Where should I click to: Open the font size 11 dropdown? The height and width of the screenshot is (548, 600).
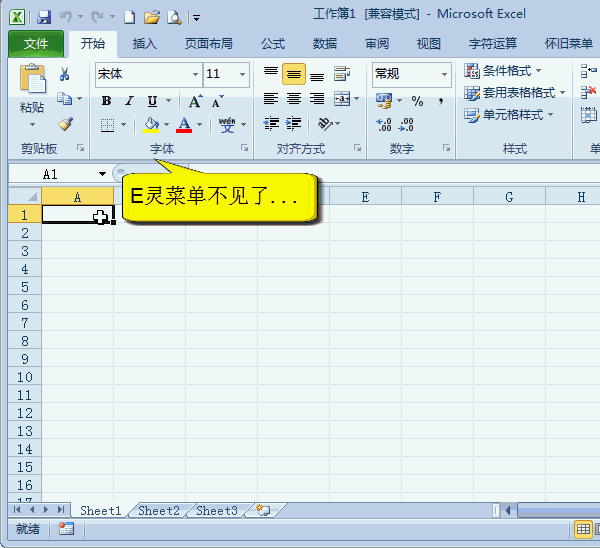pos(243,74)
